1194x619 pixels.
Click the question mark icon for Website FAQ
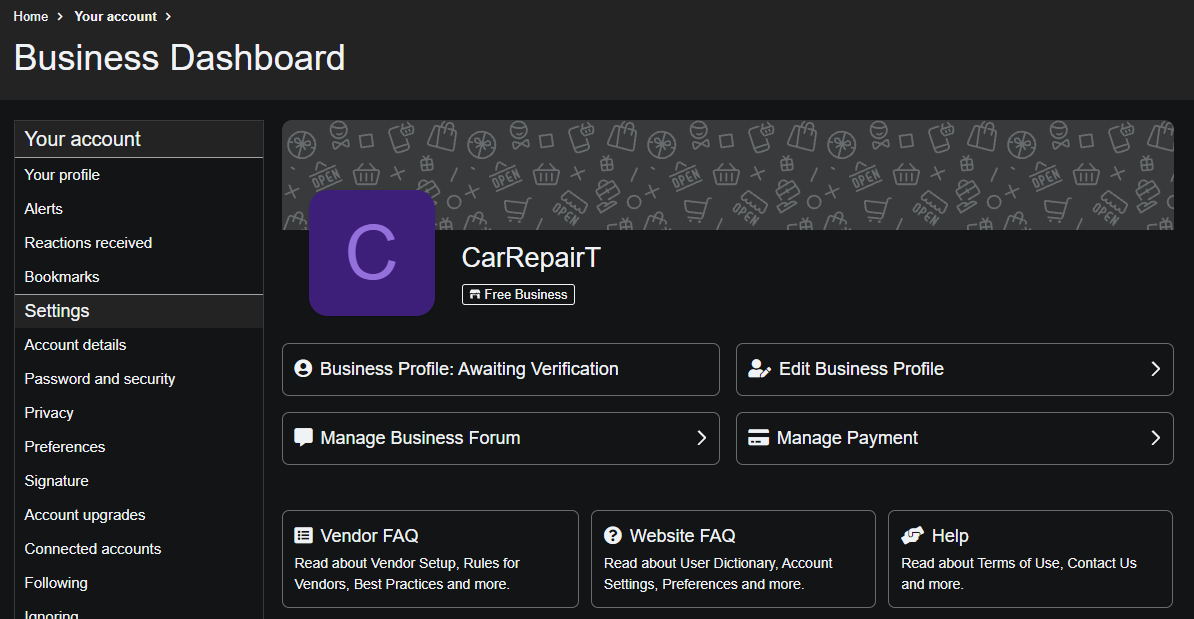pyautogui.click(x=613, y=536)
